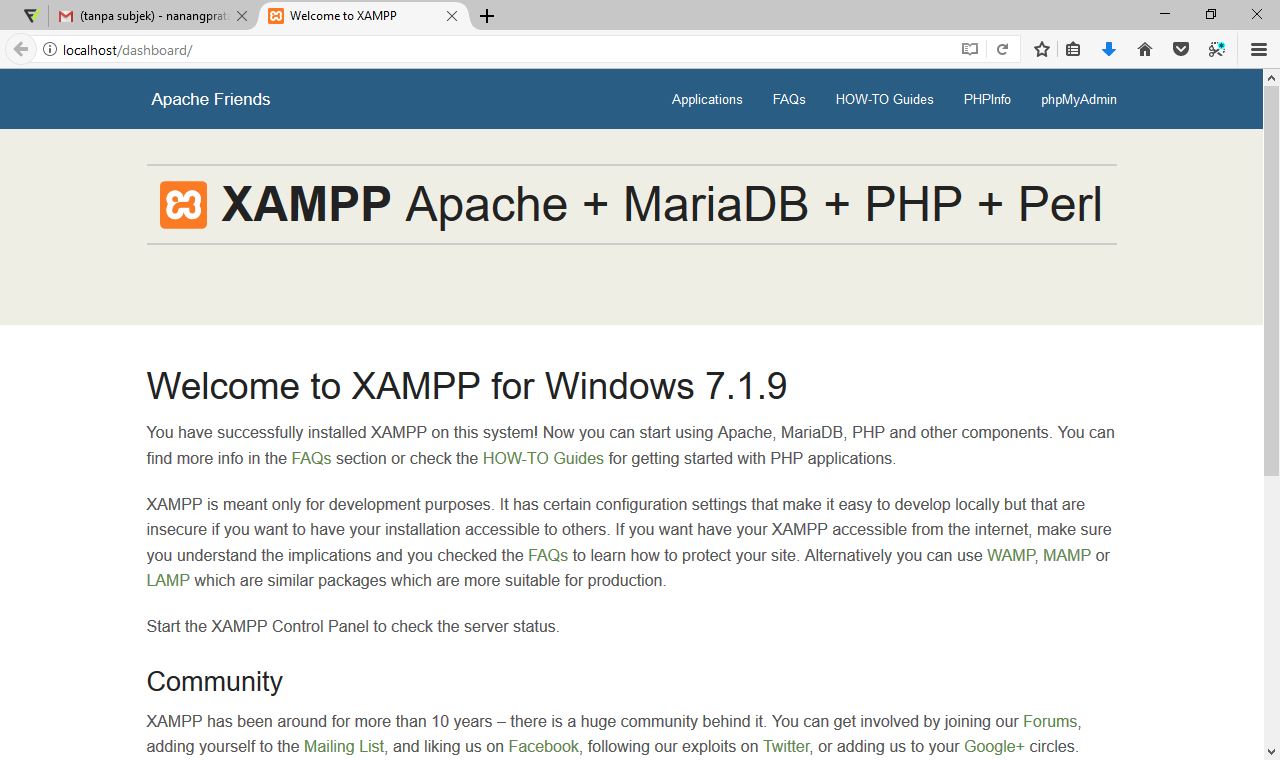Open phpMyAdmin from the navigation bar

[x=1078, y=99]
